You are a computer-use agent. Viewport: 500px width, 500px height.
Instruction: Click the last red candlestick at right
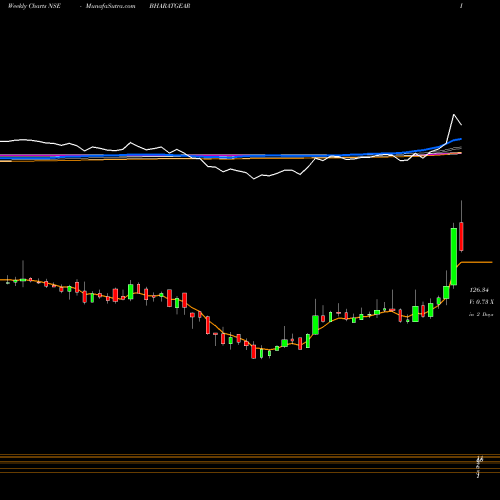462,237
